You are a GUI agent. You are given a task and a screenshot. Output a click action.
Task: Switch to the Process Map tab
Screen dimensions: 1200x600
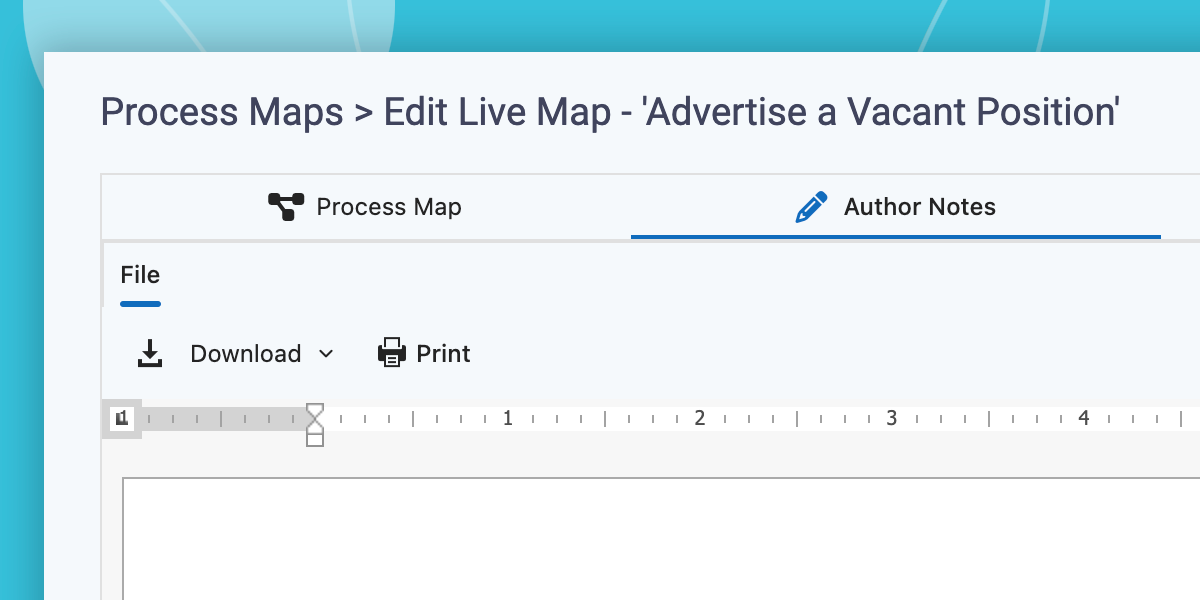point(365,207)
